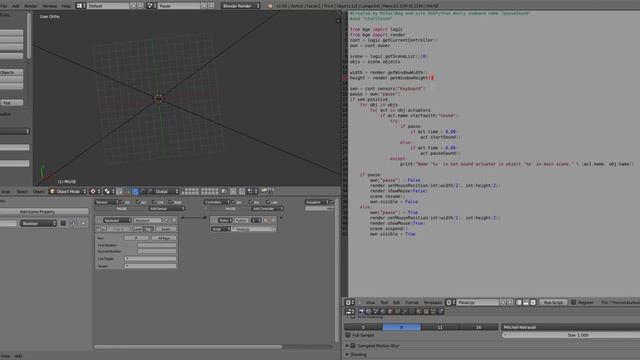
Task: Select the translate manipulator icon
Action: pos(136,191)
